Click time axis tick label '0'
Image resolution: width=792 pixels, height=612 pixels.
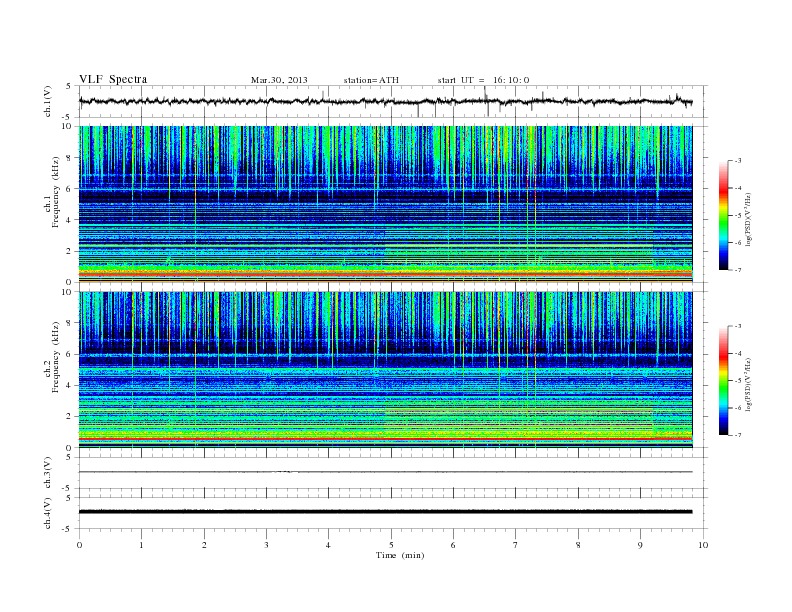[x=79, y=545]
